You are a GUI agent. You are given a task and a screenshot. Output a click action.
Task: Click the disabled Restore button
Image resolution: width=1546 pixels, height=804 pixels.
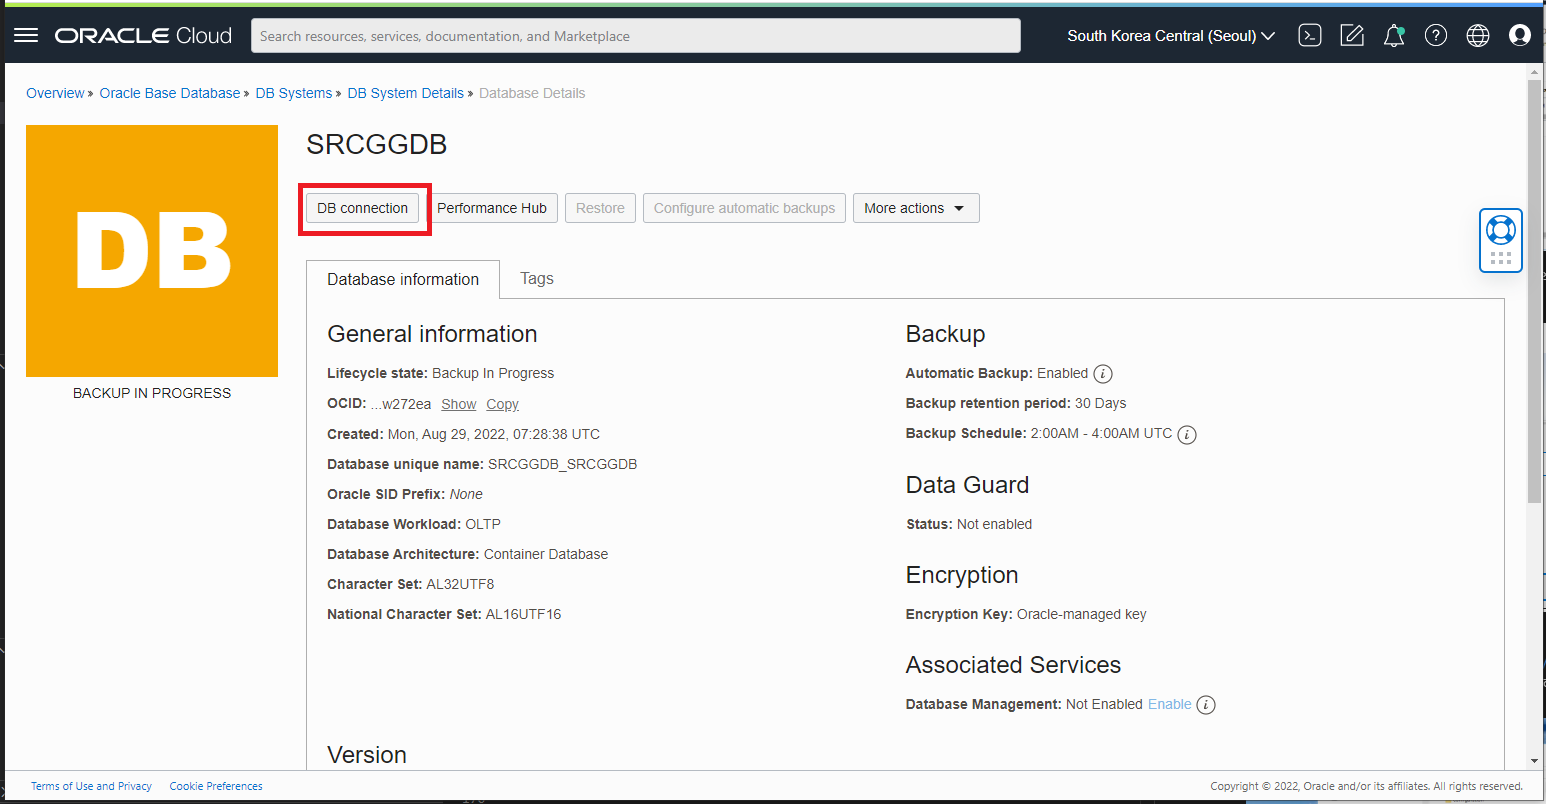(600, 208)
